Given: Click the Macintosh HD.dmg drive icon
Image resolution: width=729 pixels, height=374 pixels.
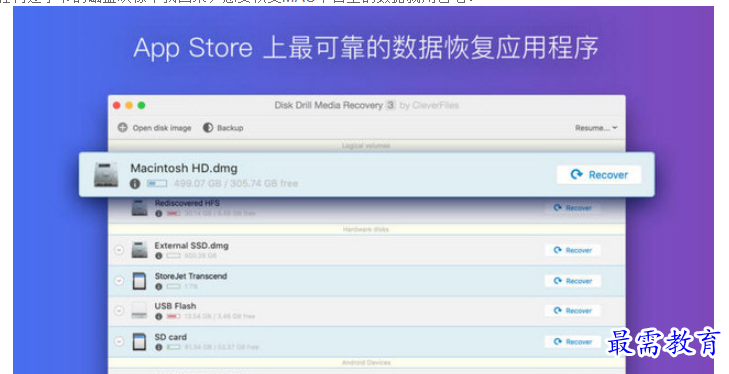Looking at the screenshot, I should (x=106, y=175).
